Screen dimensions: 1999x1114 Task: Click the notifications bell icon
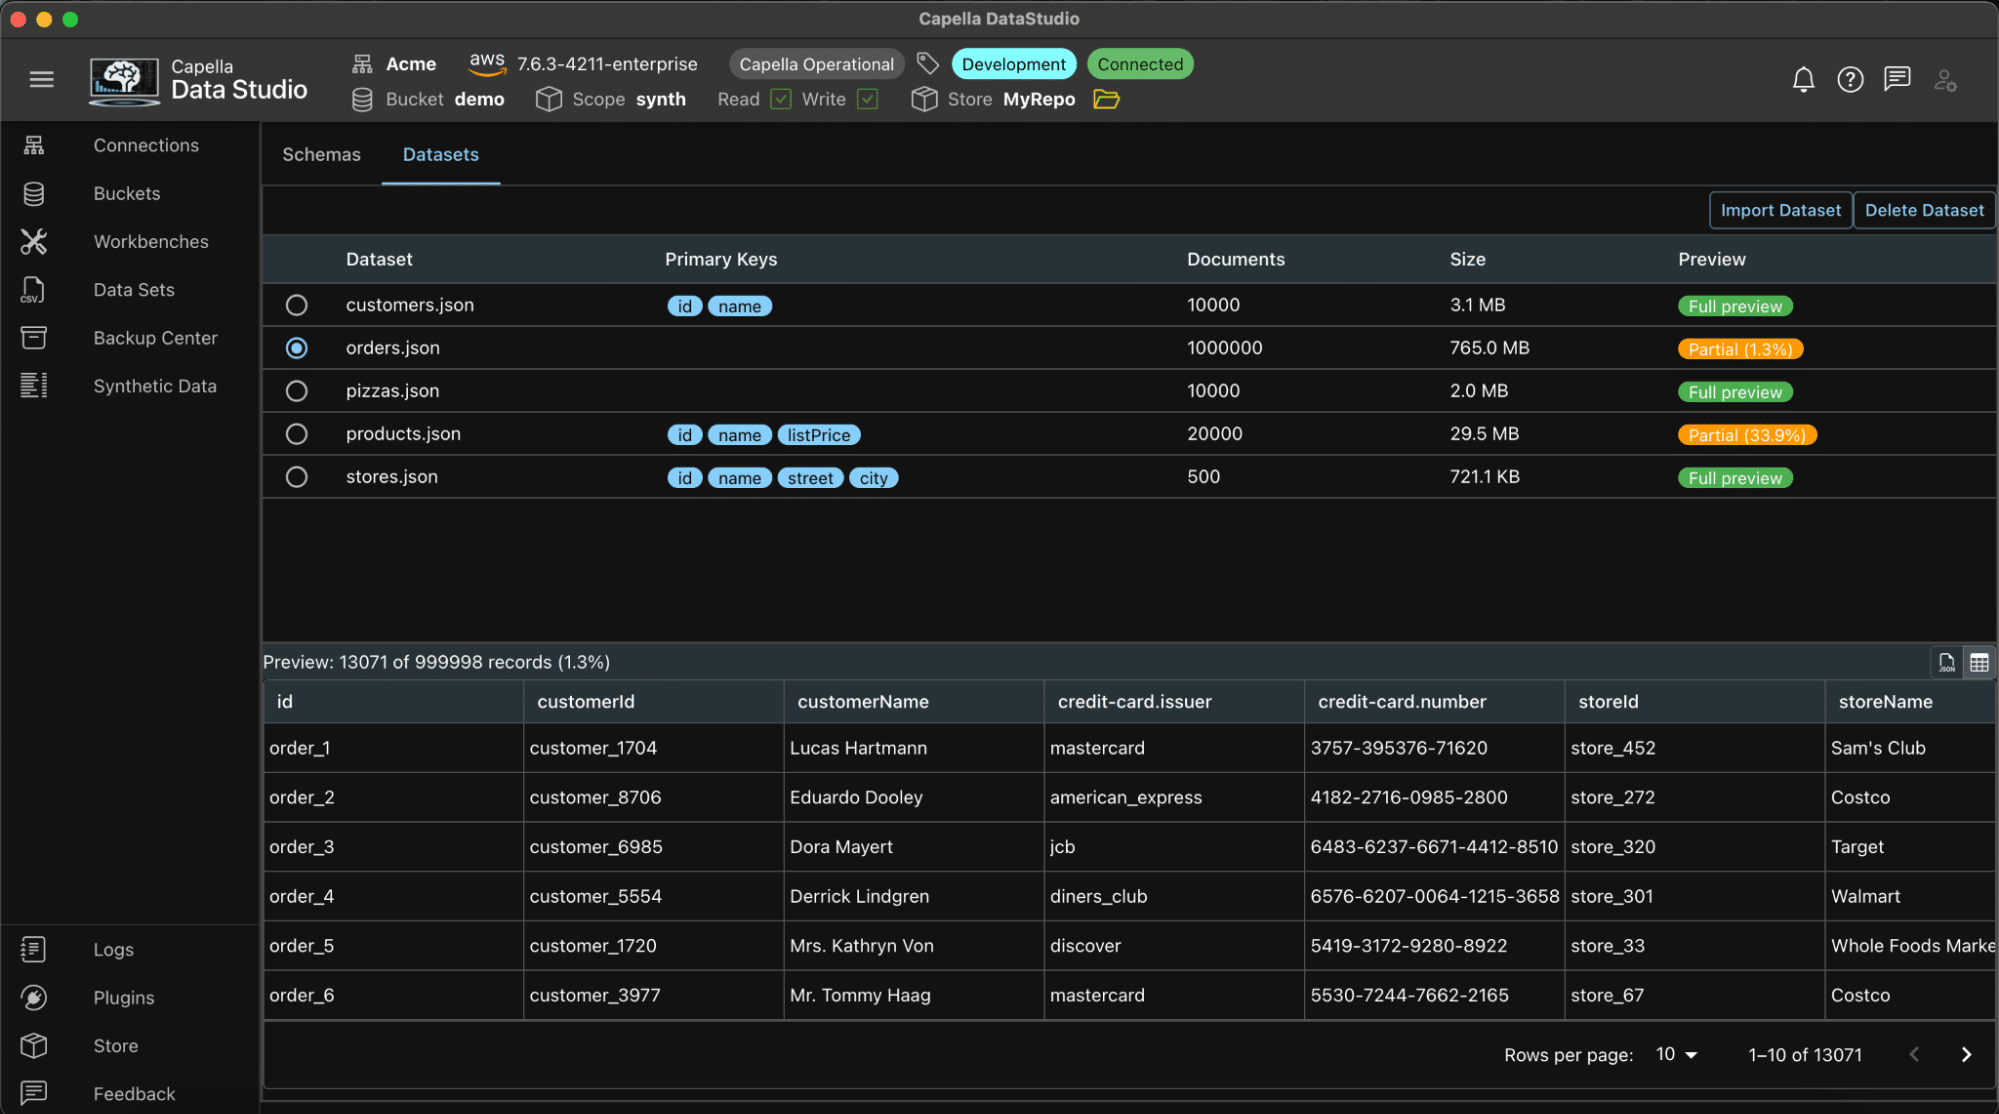point(1803,79)
